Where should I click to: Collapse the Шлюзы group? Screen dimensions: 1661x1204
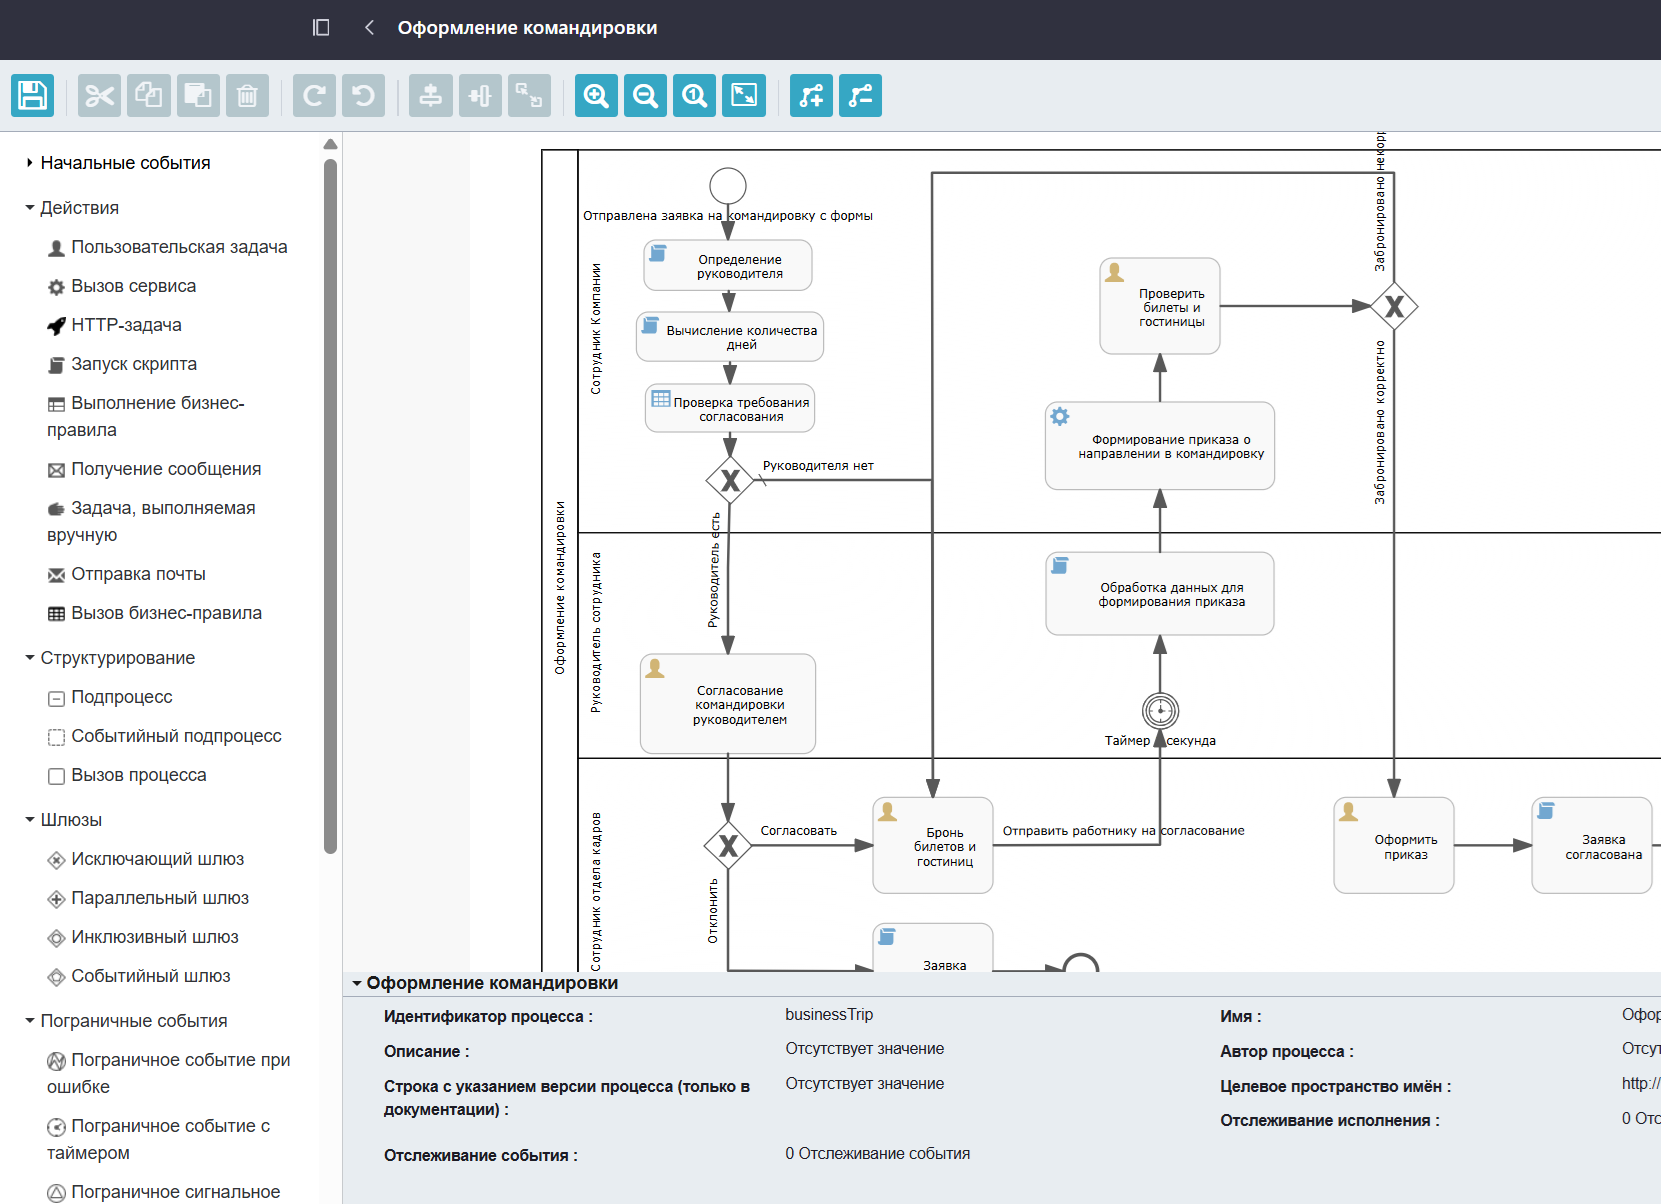64,820
